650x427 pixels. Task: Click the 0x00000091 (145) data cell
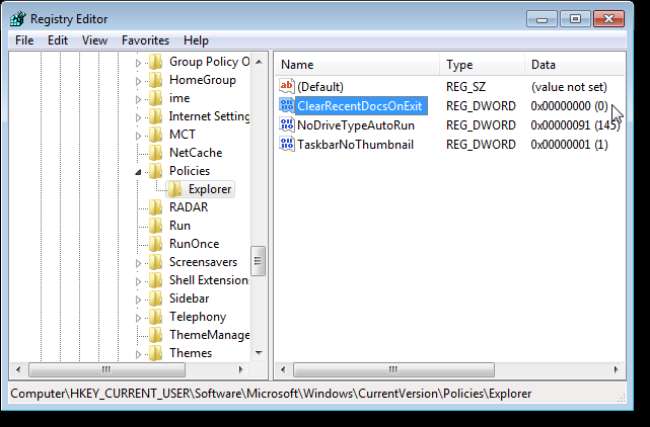coord(575,125)
